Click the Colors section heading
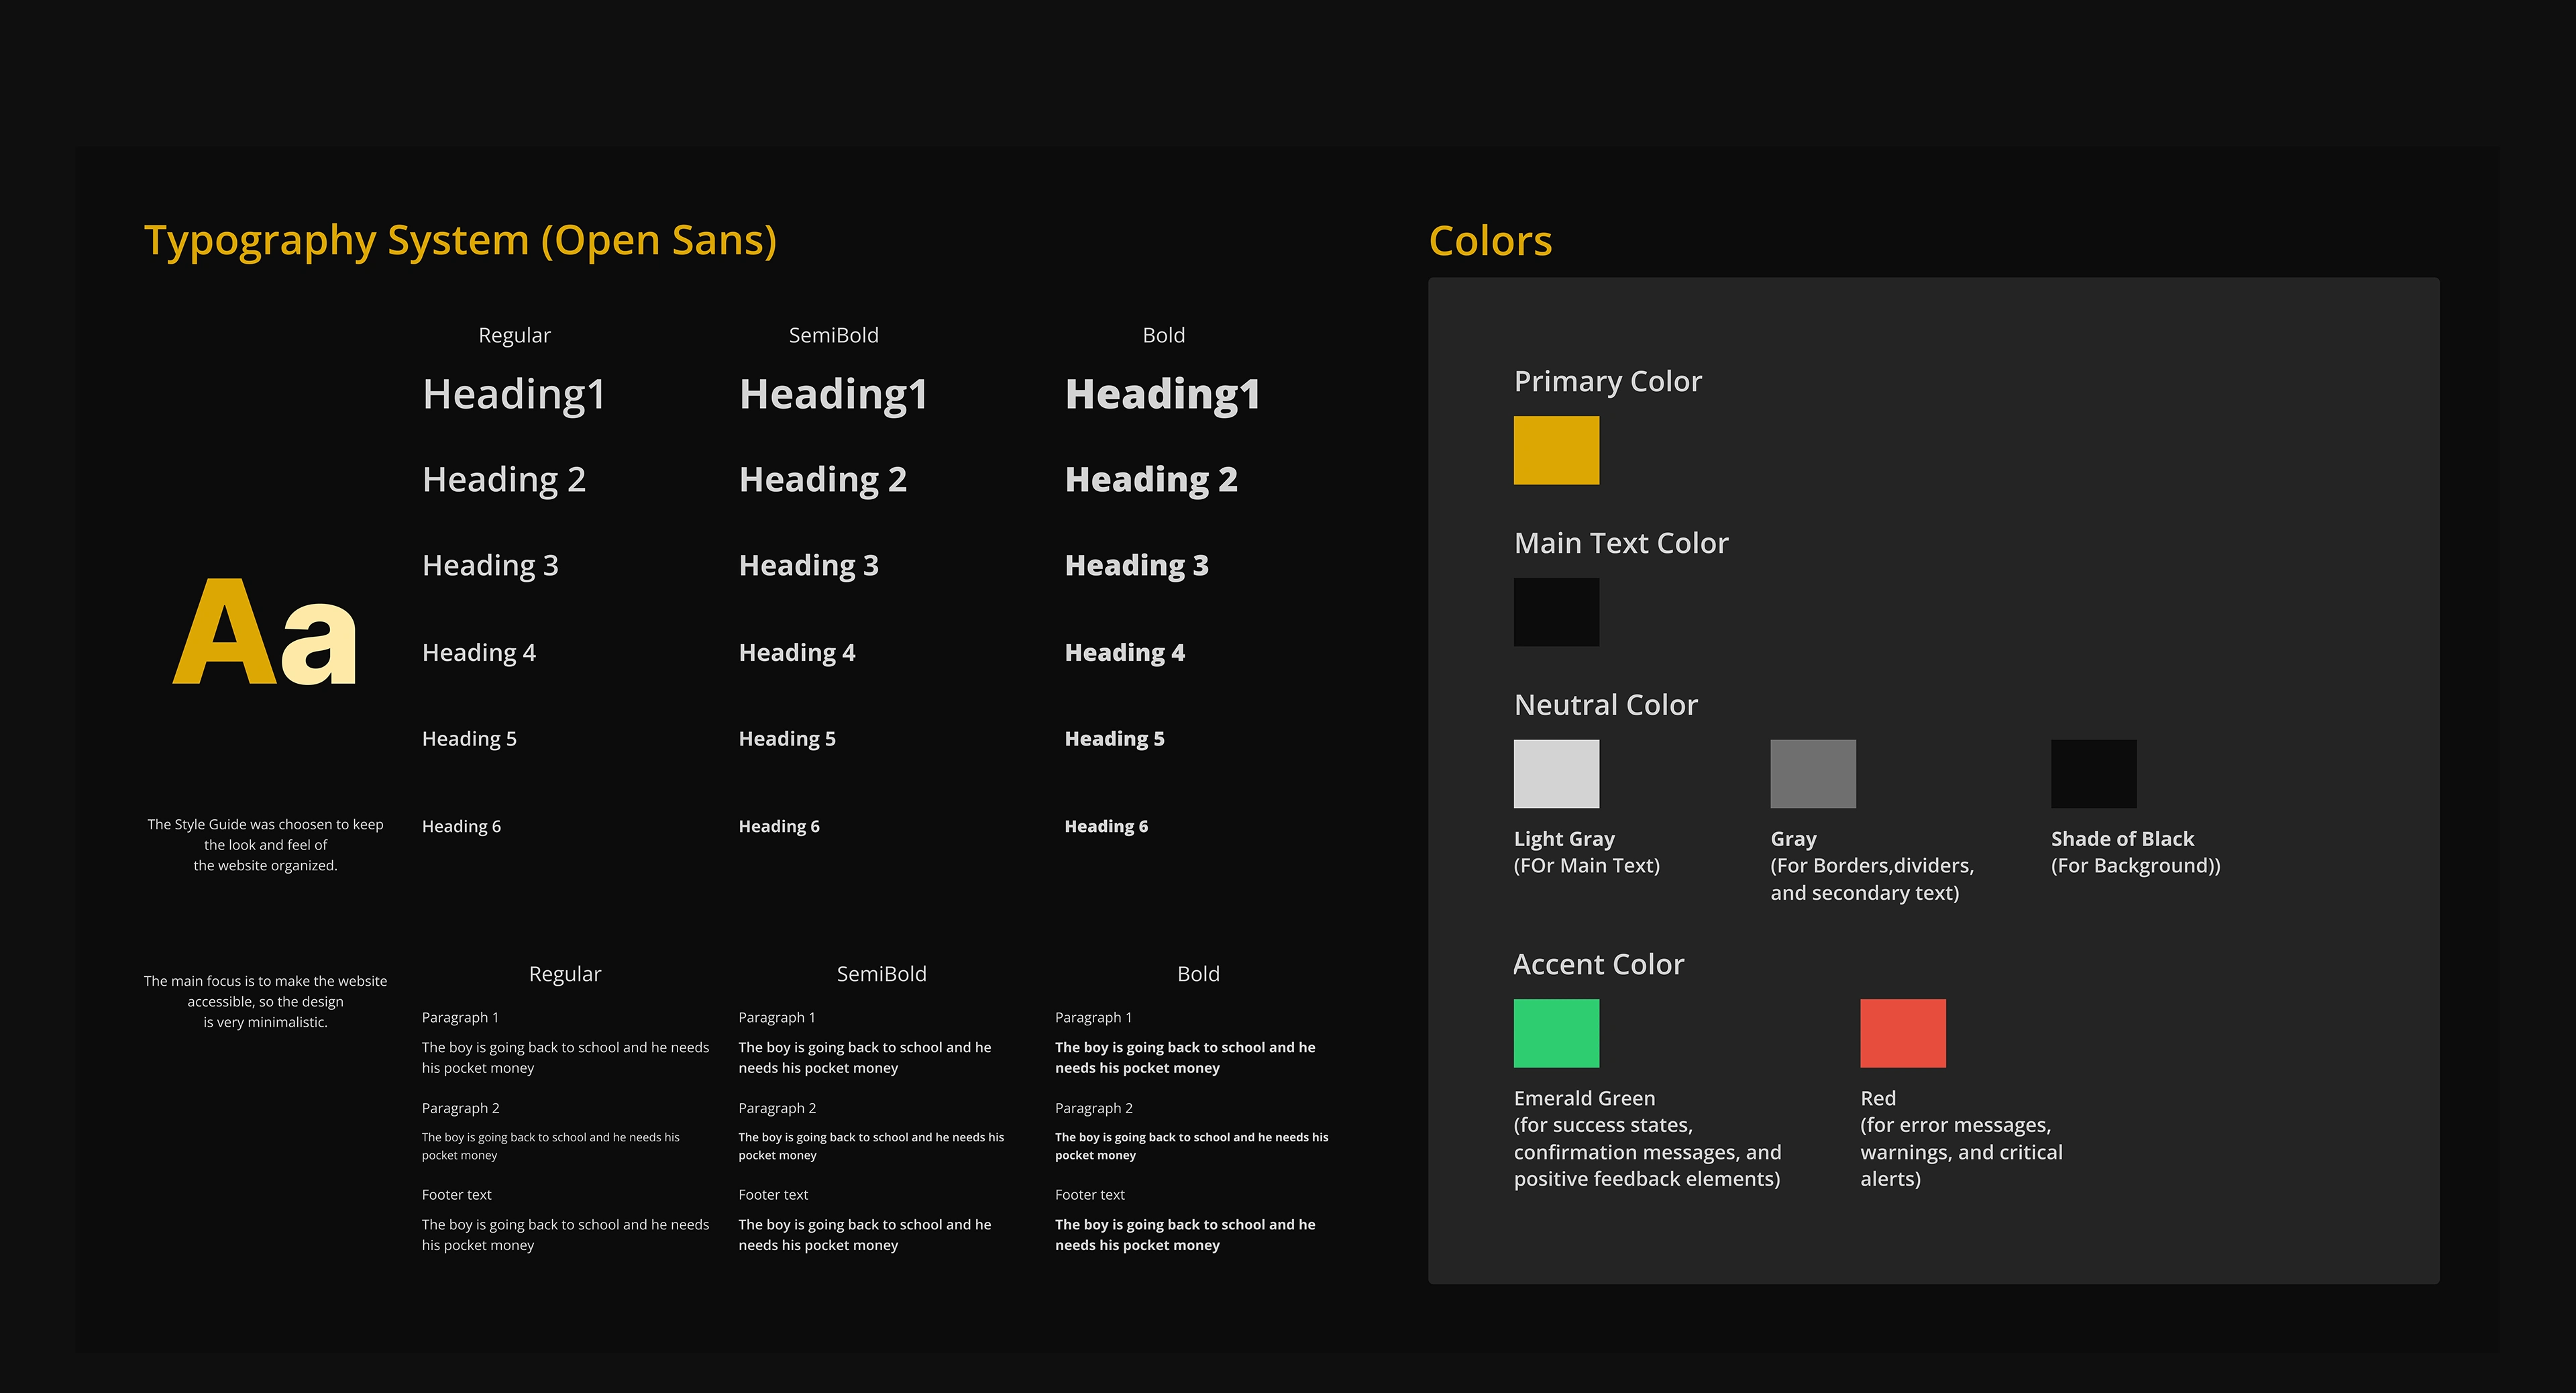The height and width of the screenshot is (1393, 2576). coord(1490,241)
